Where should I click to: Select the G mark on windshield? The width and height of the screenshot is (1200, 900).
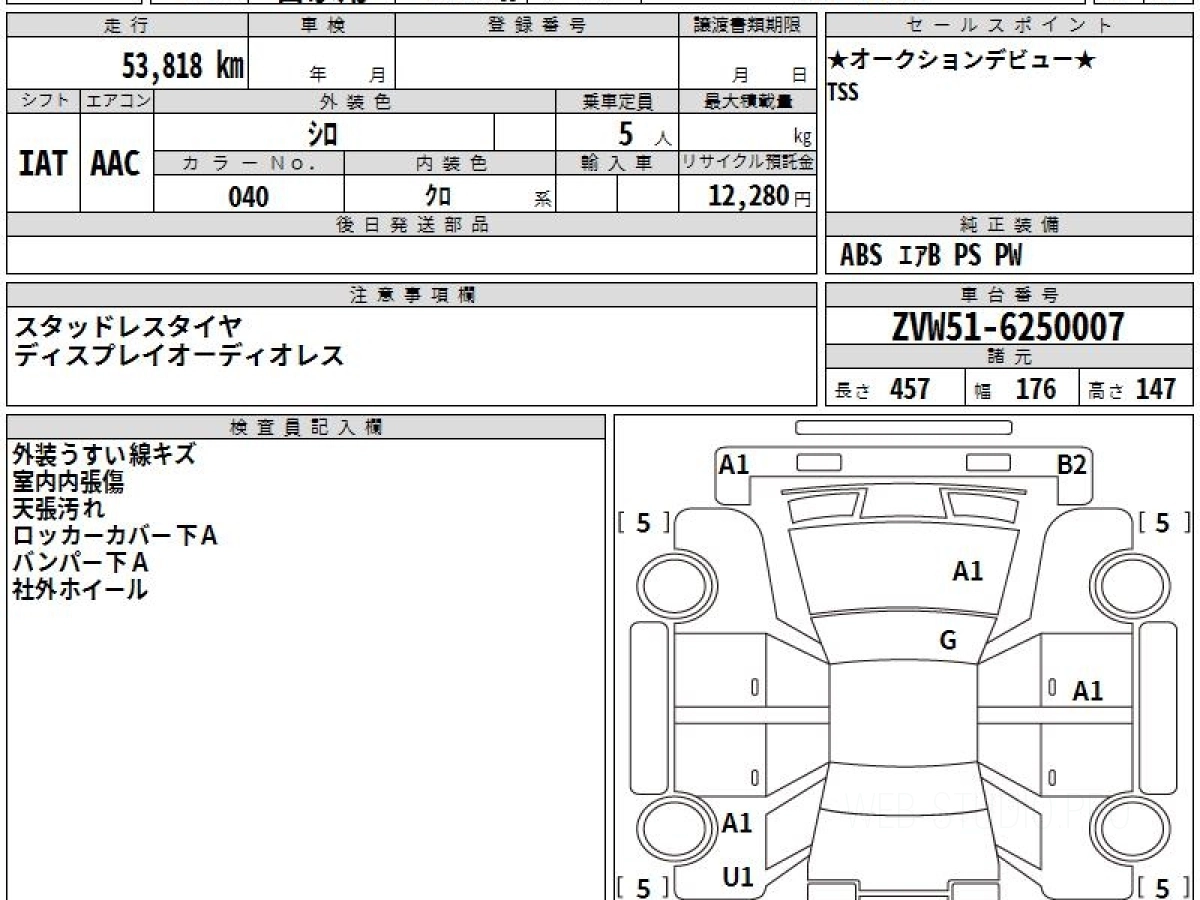click(x=948, y=641)
